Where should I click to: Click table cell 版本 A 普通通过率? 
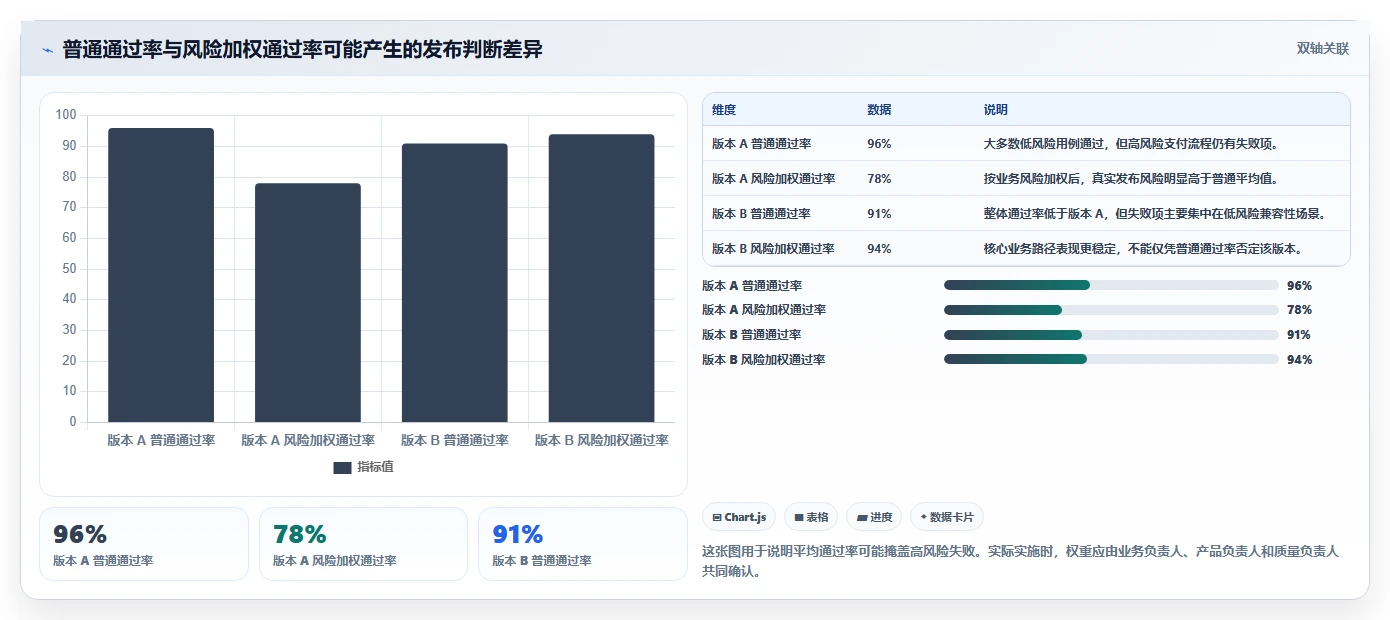(x=761, y=144)
